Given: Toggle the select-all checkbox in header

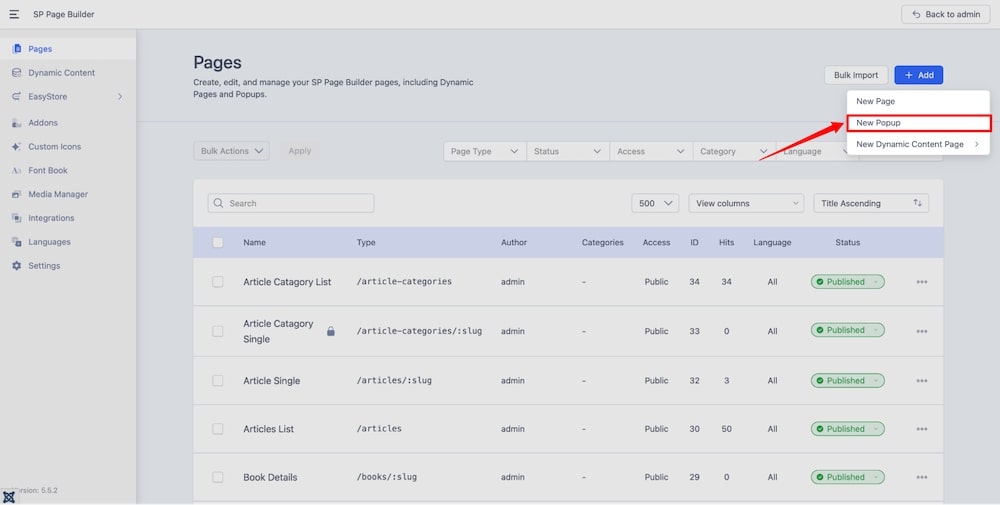Looking at the screenshot, I should click(218, 242).
